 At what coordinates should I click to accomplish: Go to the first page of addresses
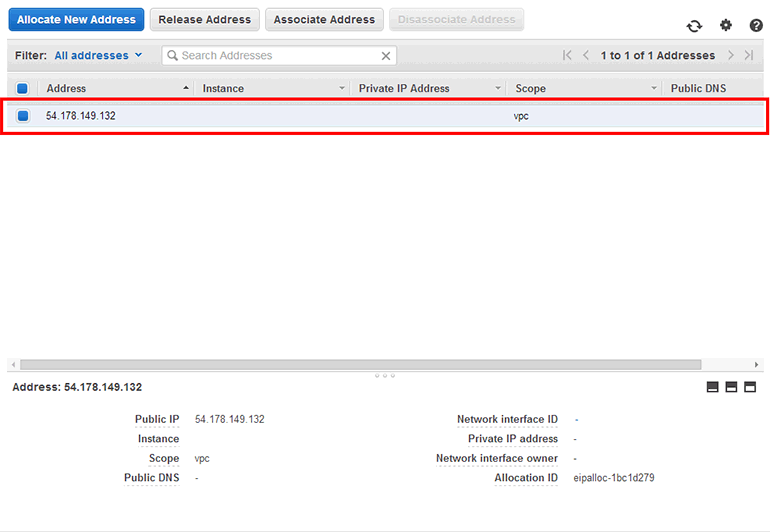point(568,56)
